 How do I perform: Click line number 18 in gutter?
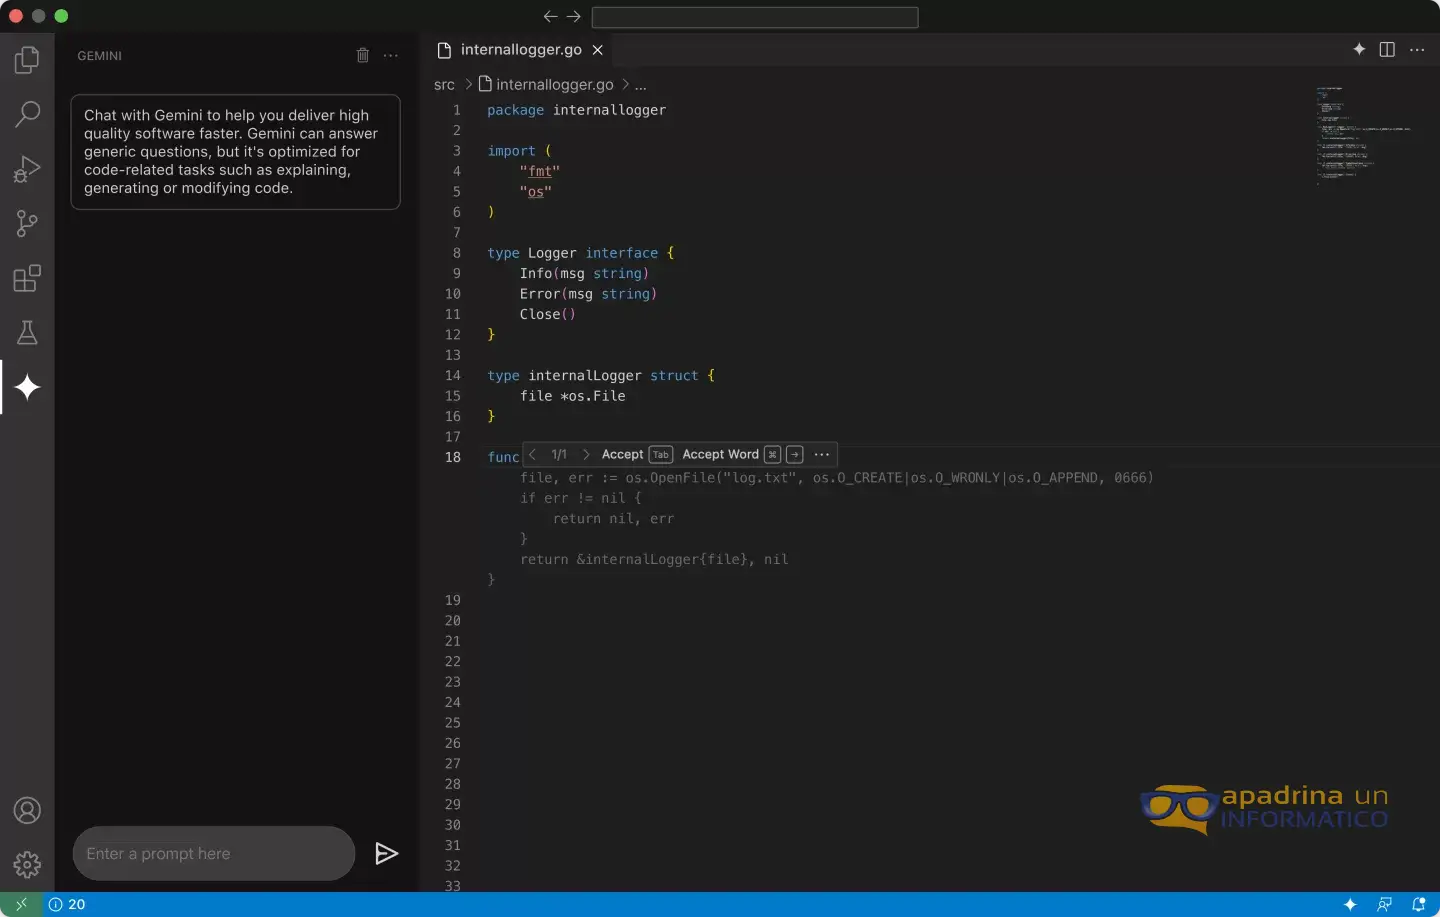453,457
